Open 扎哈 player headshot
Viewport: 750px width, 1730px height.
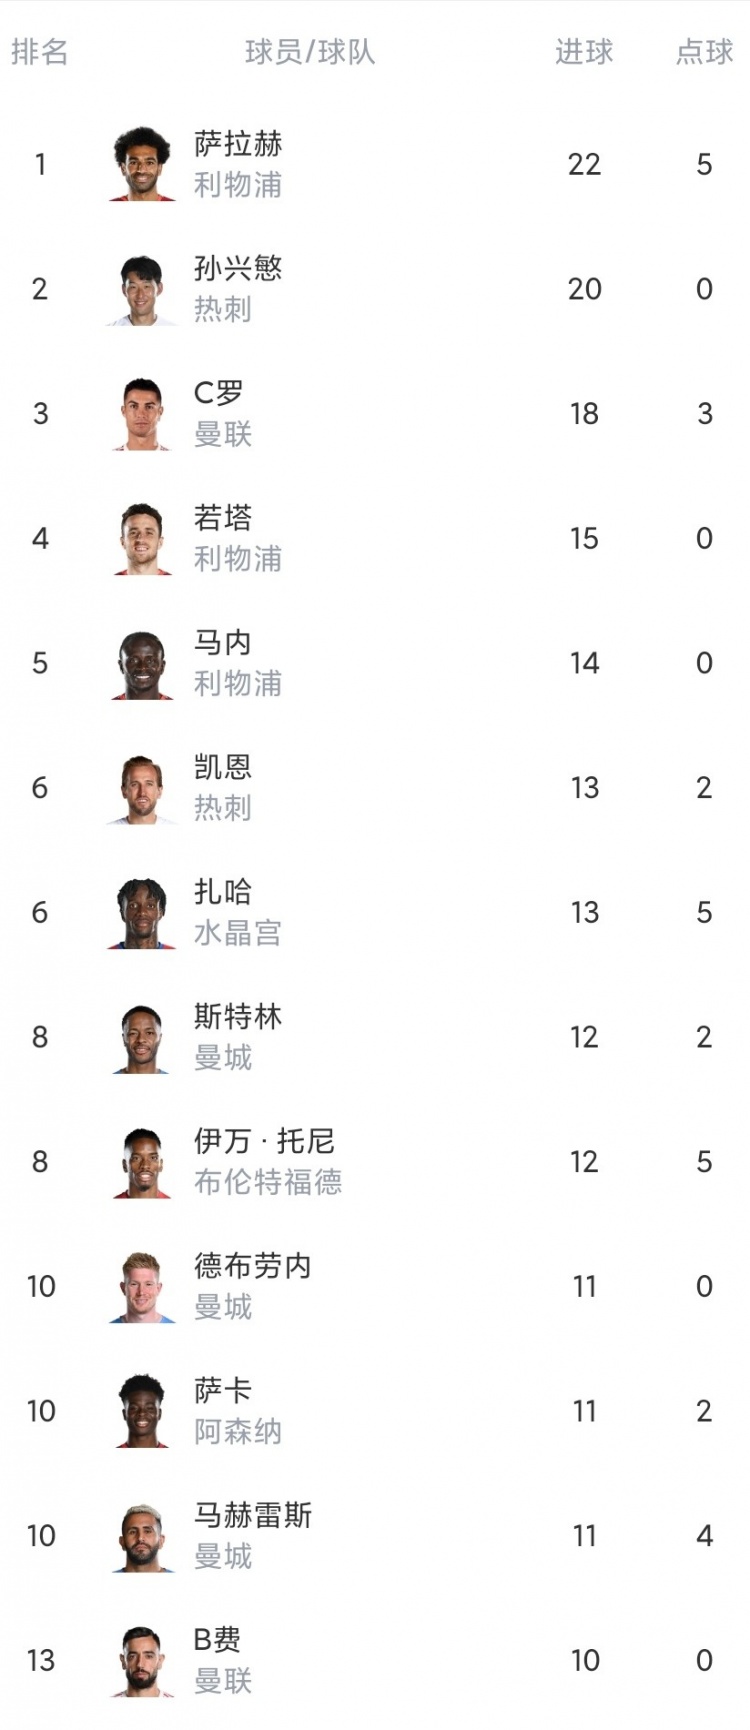142,912
